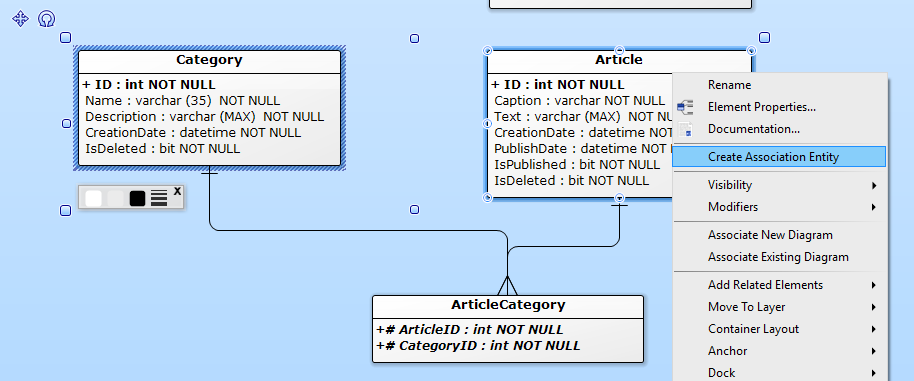Viewport: 914px width, 381px height.
Task: Click Article's ID : int NOT NULL column
Action: point(558,85)
